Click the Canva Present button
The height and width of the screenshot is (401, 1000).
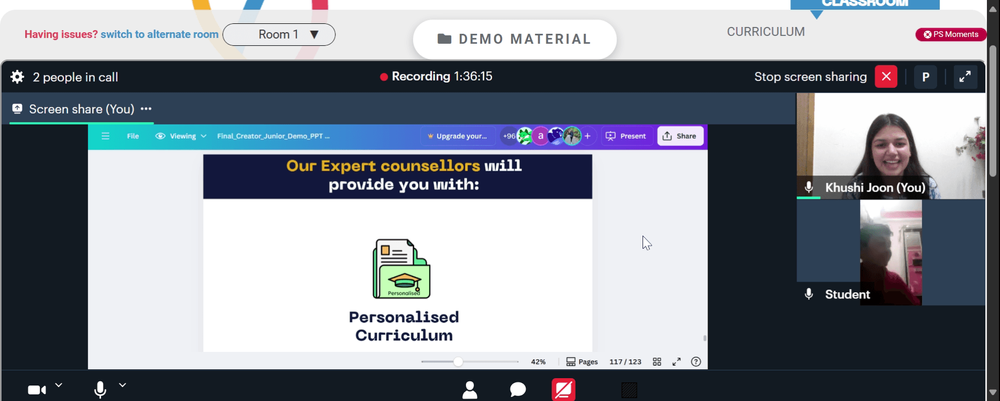[x=626, y=136]
